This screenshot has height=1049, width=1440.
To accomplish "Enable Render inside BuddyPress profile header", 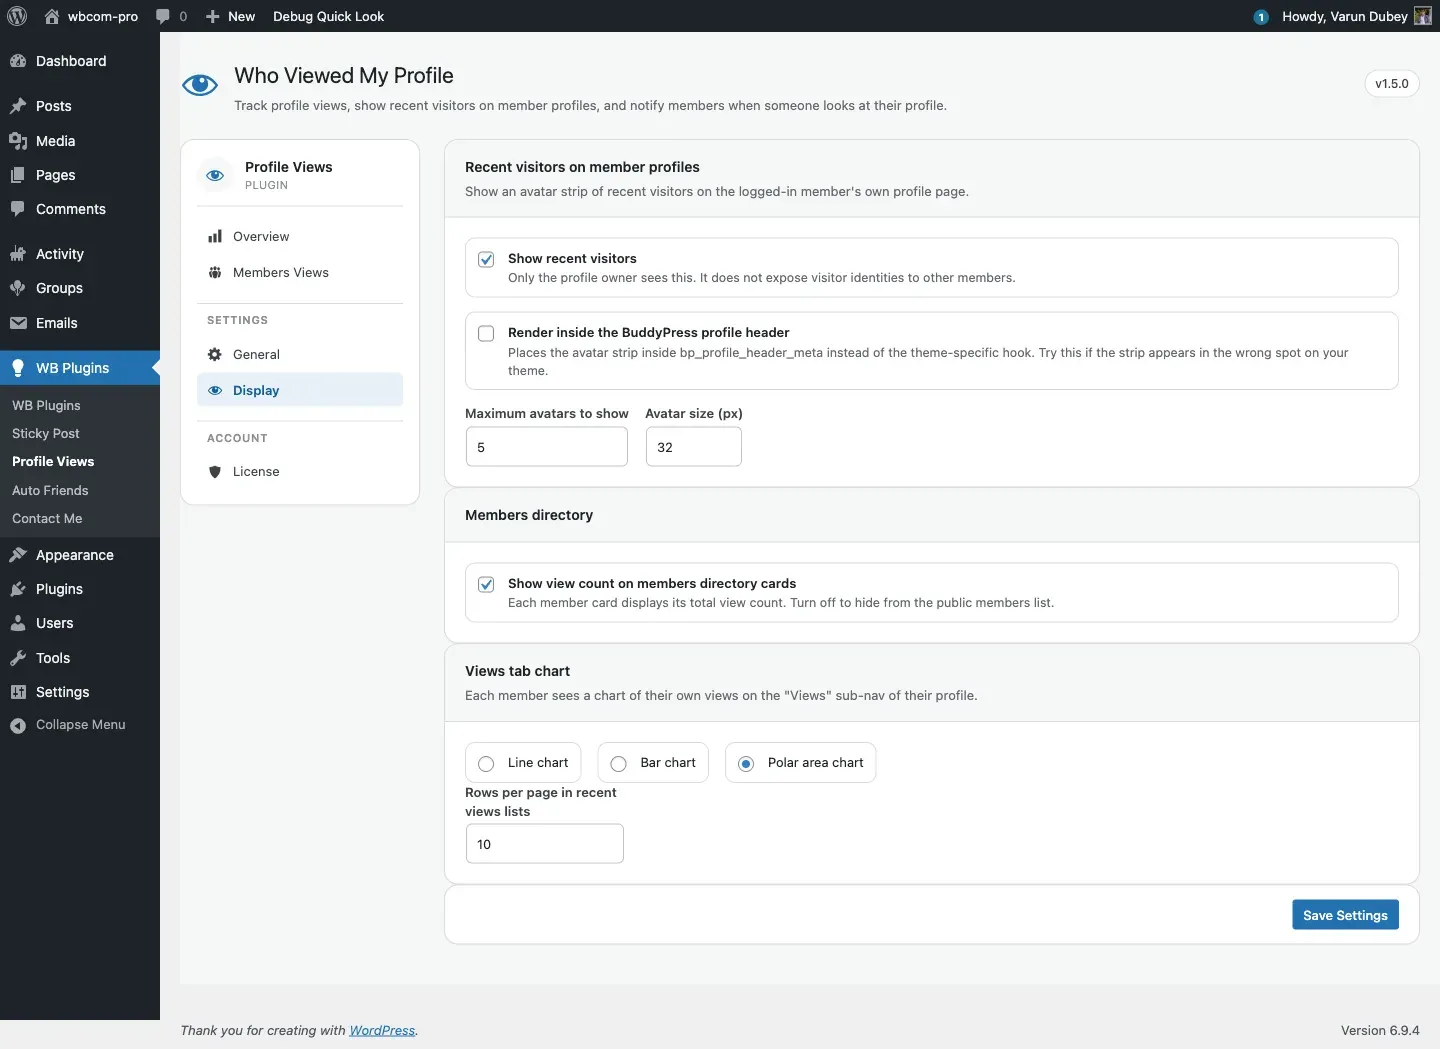I will click(x=486, y=333).
